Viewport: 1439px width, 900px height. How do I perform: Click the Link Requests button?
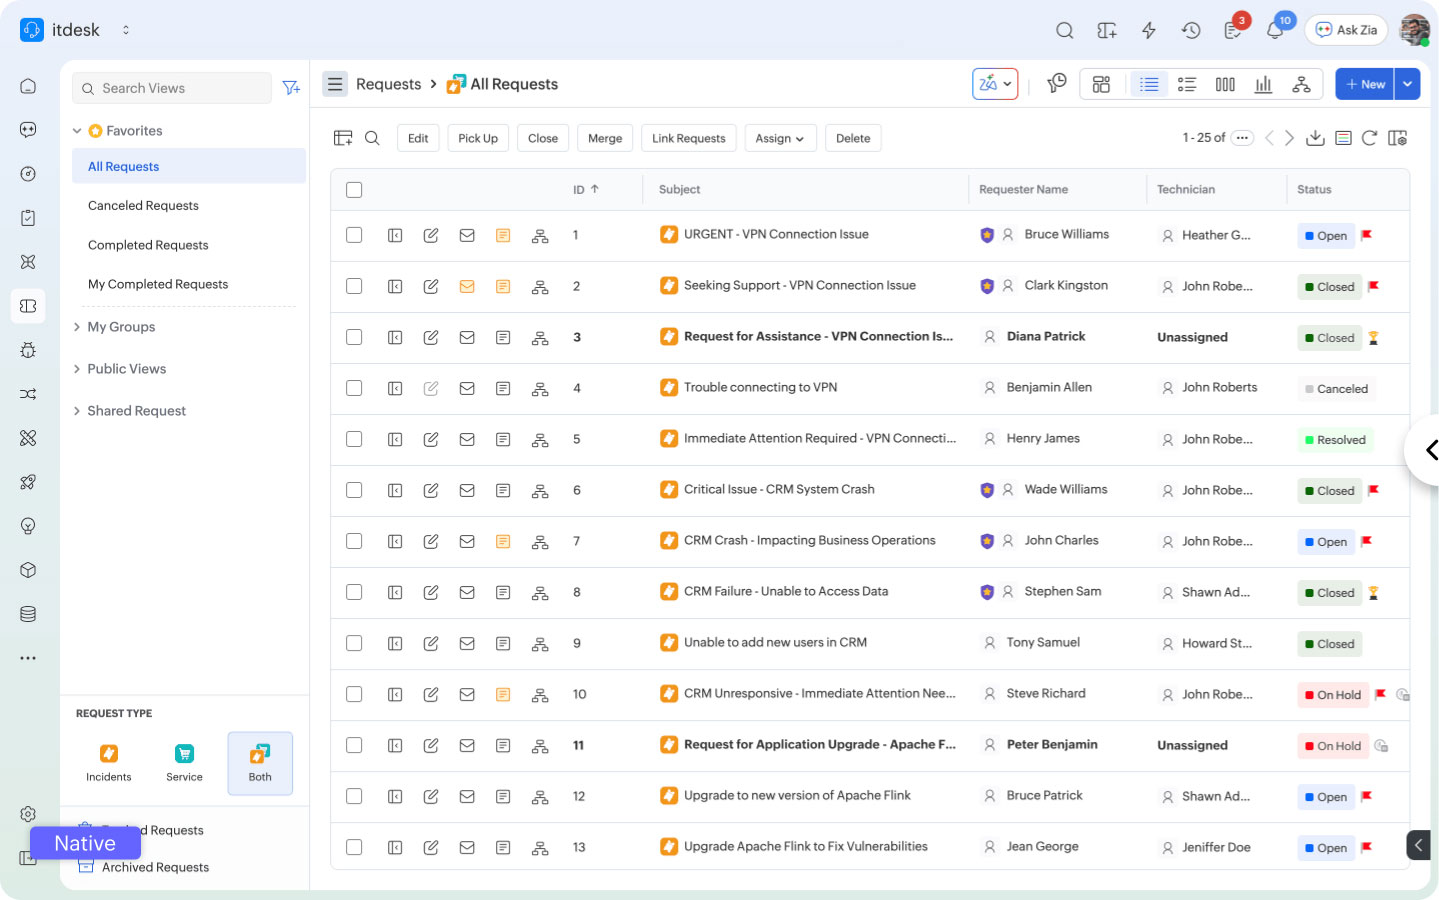coord(689,138)
